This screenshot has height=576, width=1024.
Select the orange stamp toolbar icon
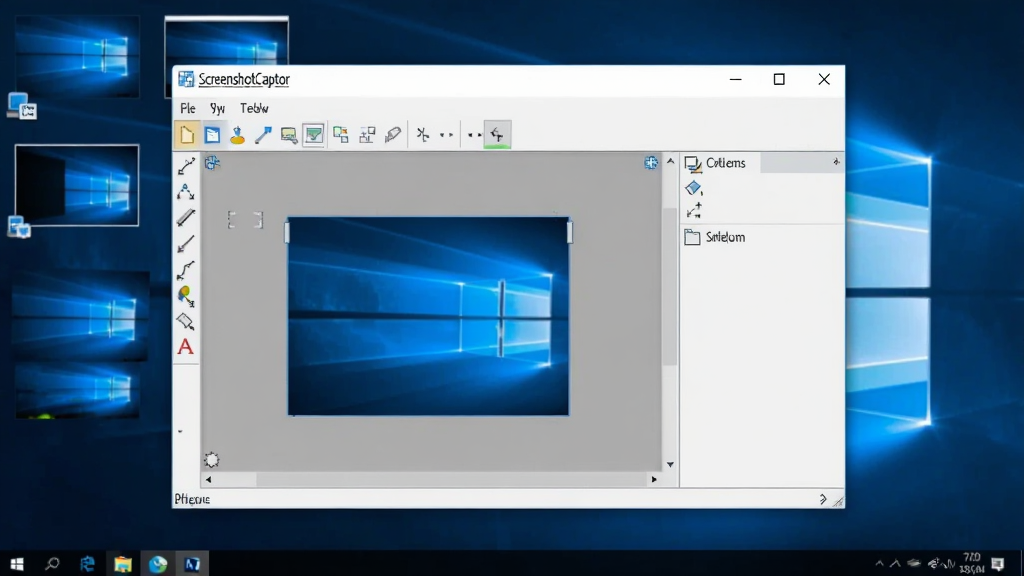(238, 135)
